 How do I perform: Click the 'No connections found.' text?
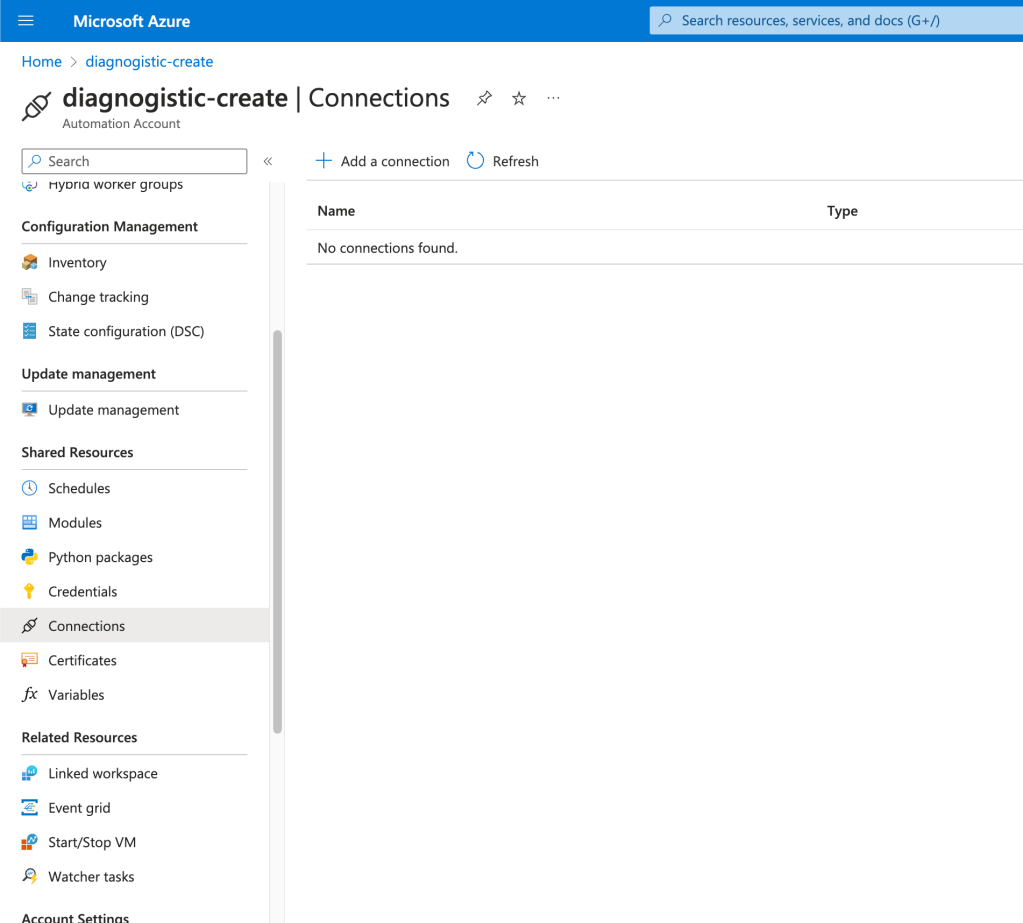point(388,248)
